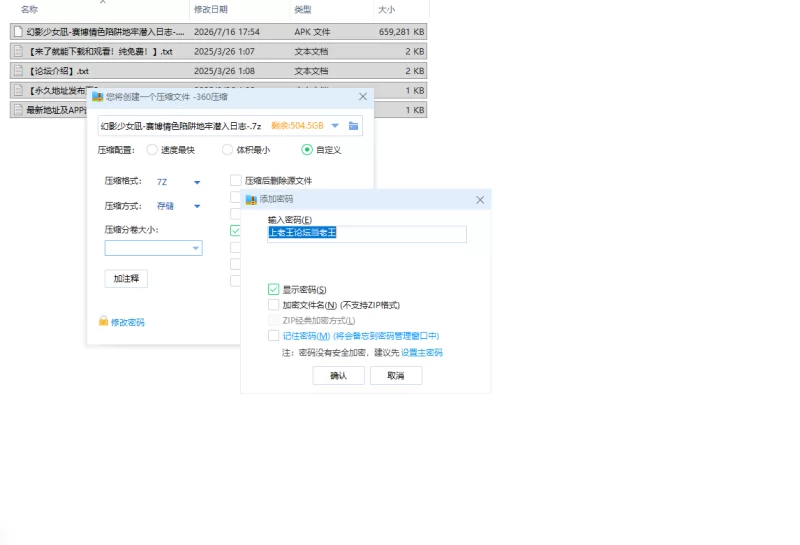
Task: Select the 【来了就能下载和观看！纯免费！】.txt file name
Action: click(x=99, y=52)
